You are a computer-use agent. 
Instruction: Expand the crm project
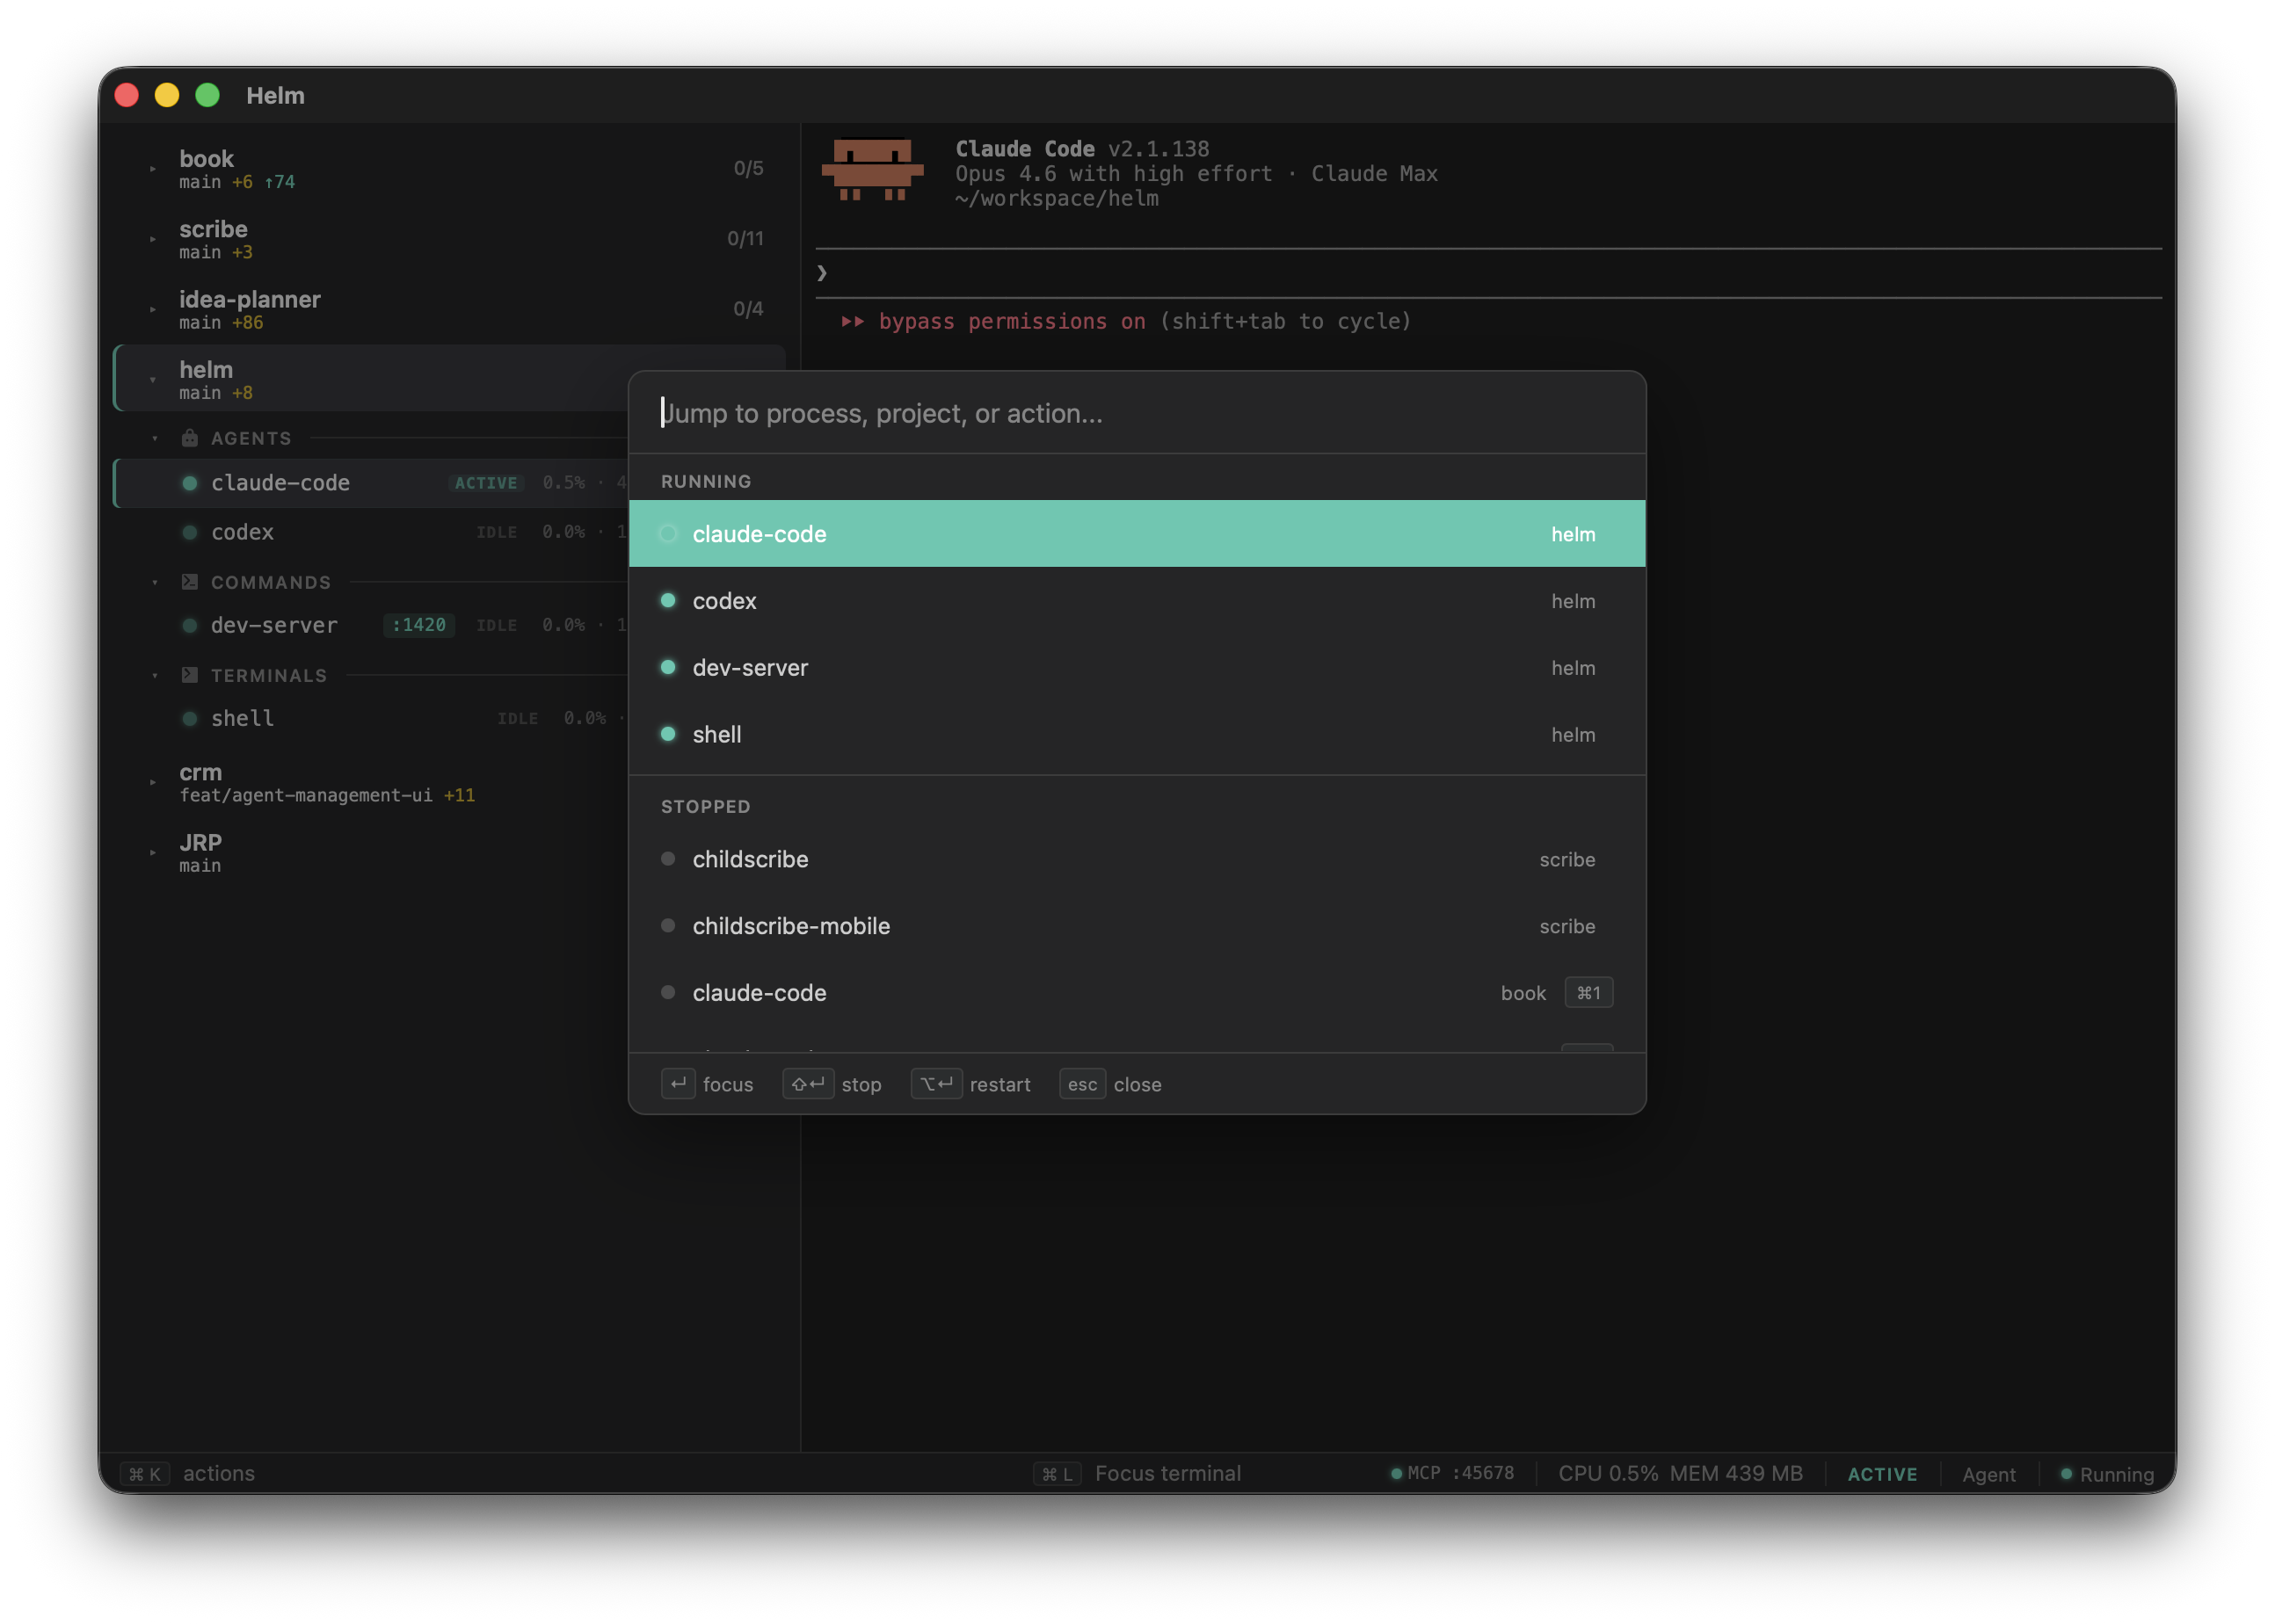pos(153,782)
